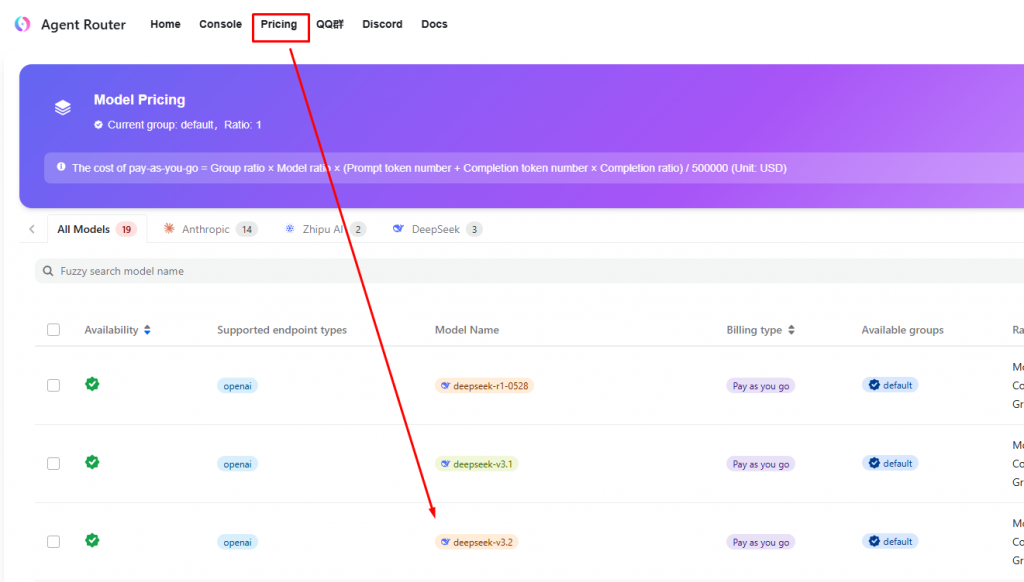
Task: Click the Available groups column header
Action: point(903,330)
